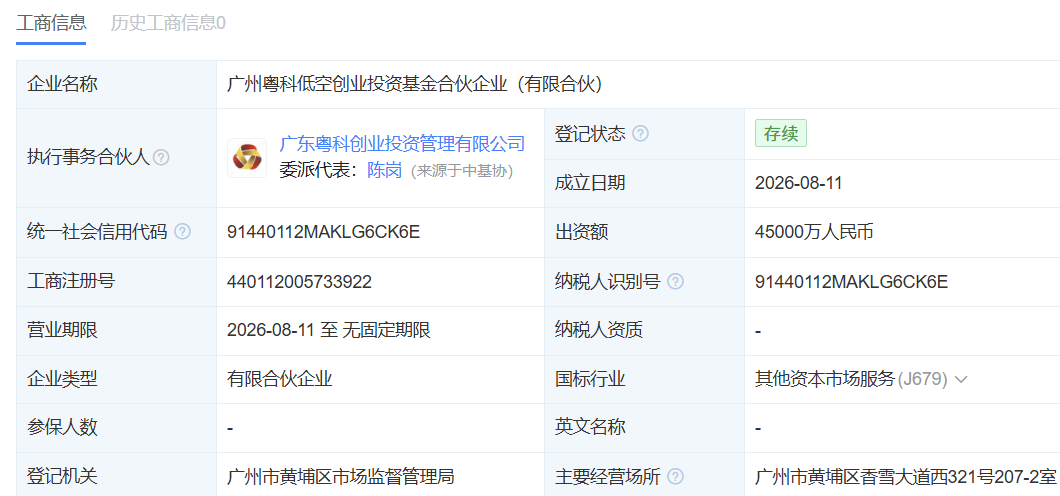The width and height of the screenshot is (1060, 496).
Task: Click the 广东粤科 company logo
Action: point(247,157)
